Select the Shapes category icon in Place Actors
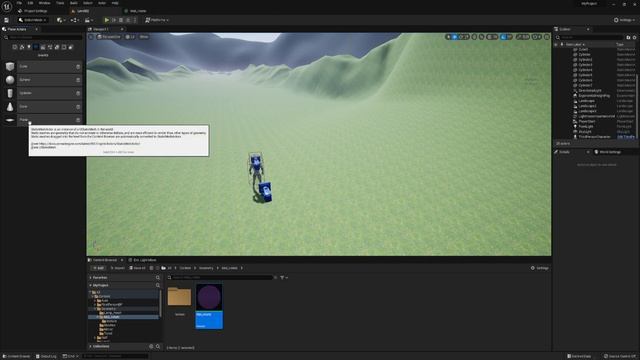This screenshot has width=640, height=360. [x=36, y=47]
